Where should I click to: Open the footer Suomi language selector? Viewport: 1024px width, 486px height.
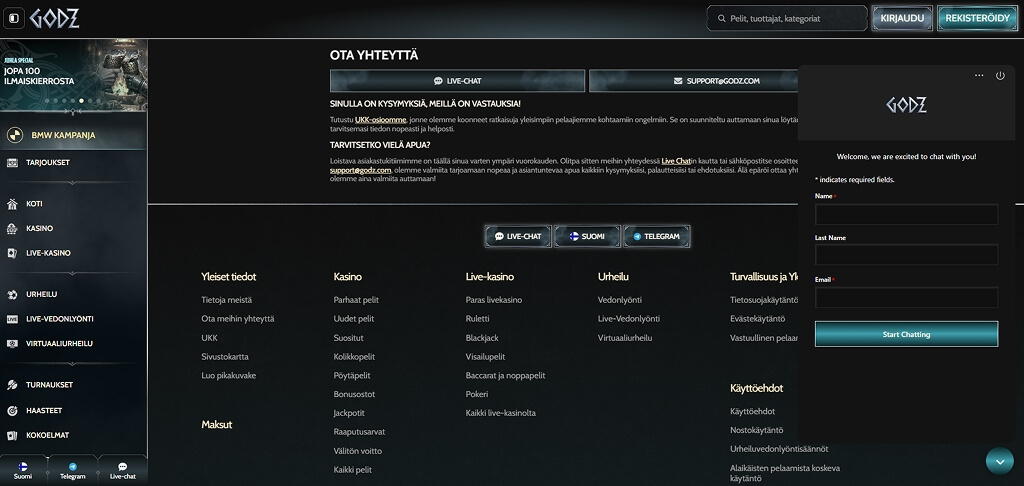587,236
